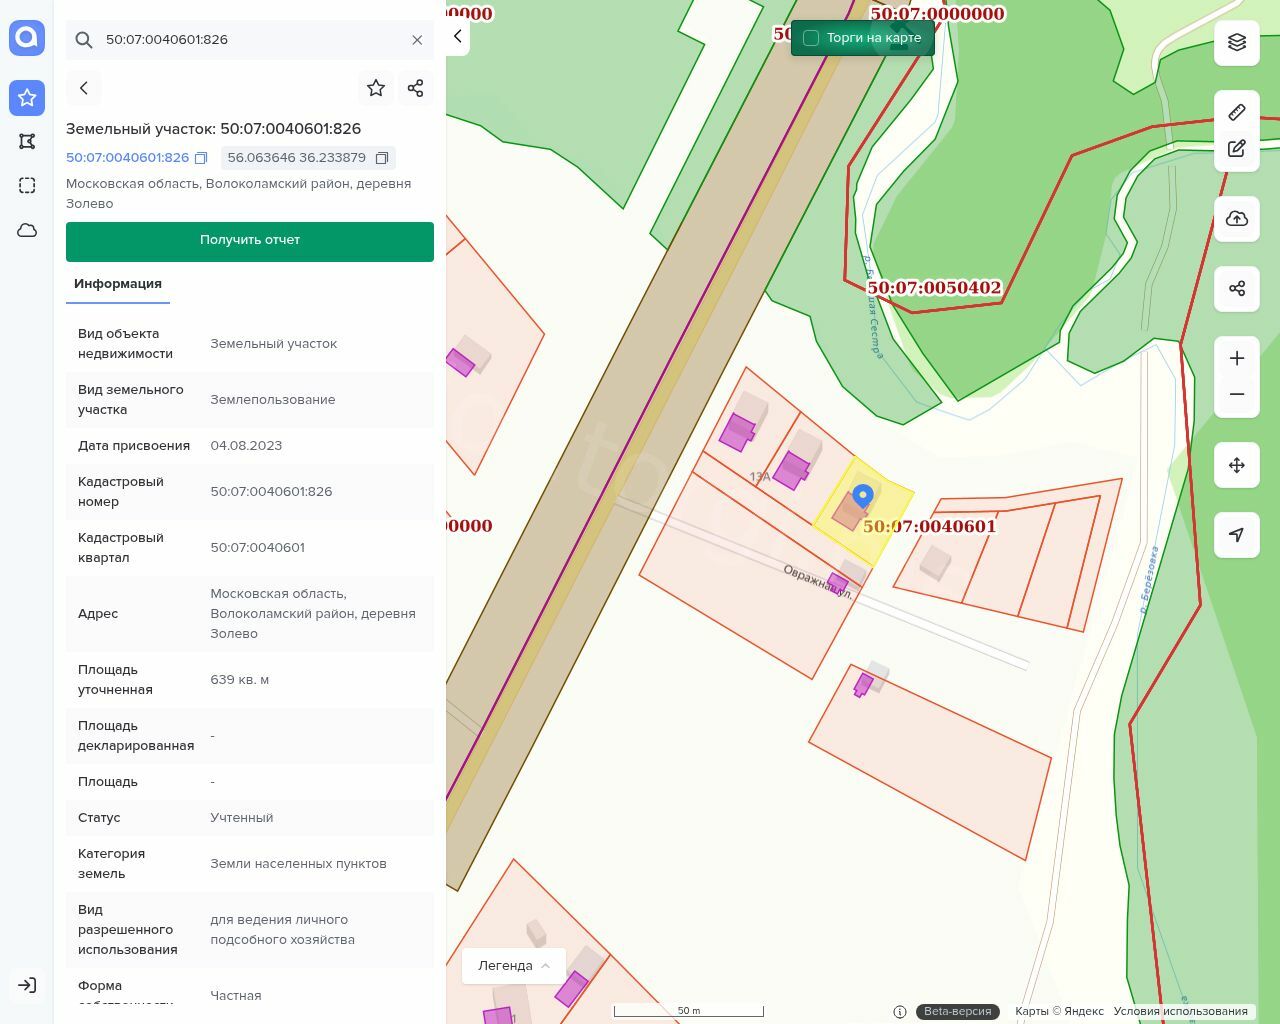This screenshot has width=1280, height=1024.
Task: Switch to the "Информация" tab
Action: click(x=118, y=284)
